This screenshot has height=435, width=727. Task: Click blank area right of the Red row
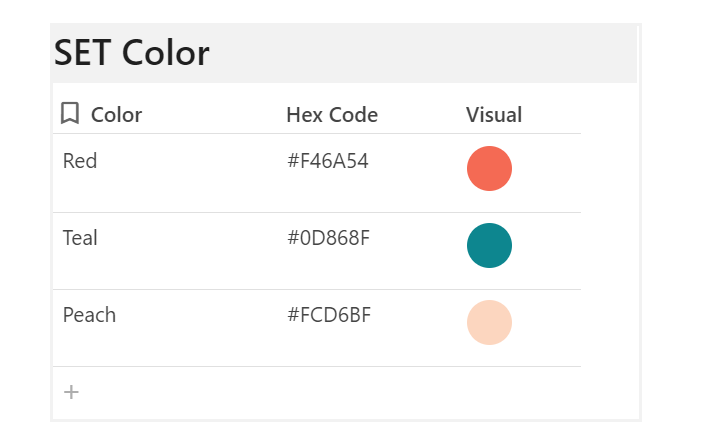point(608,172)
